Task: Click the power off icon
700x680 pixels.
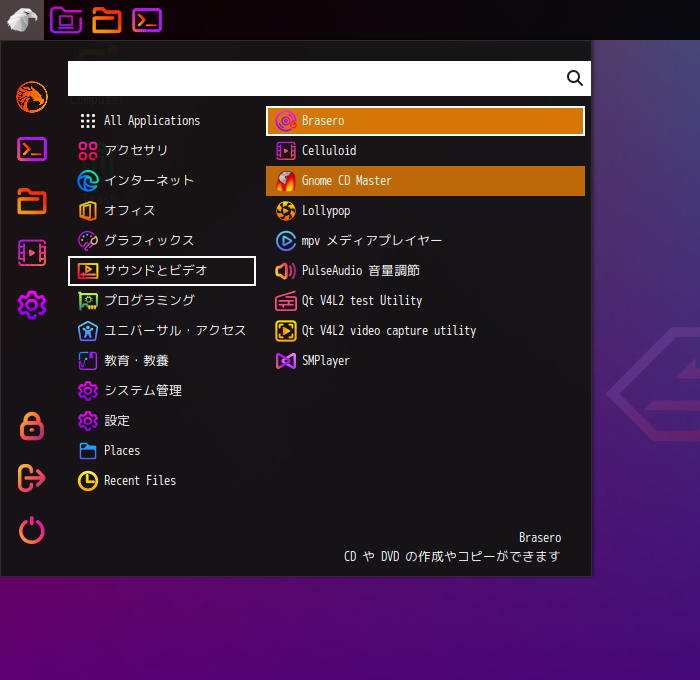Action: 32,530
